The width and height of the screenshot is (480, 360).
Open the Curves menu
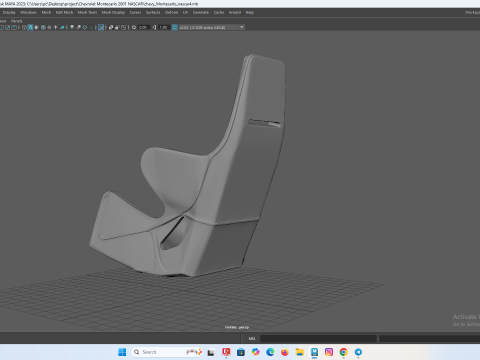pyautogui.click(x=135, y=12)
